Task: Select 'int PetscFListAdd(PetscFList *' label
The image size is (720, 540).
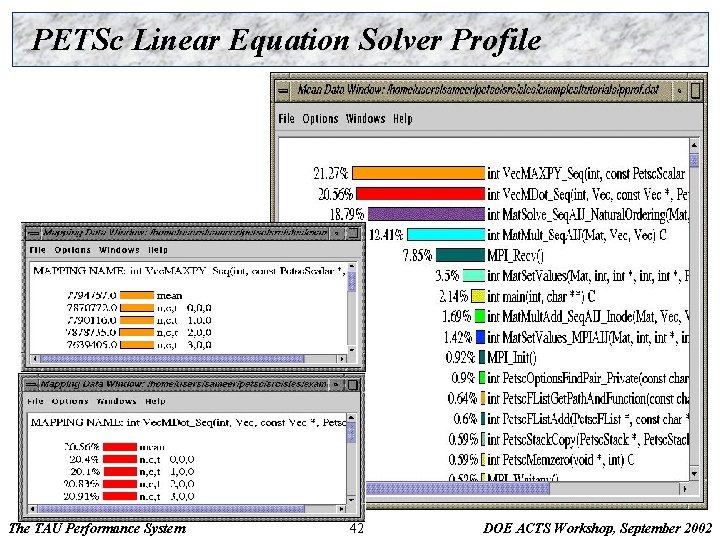Action: tap(560, 419)
